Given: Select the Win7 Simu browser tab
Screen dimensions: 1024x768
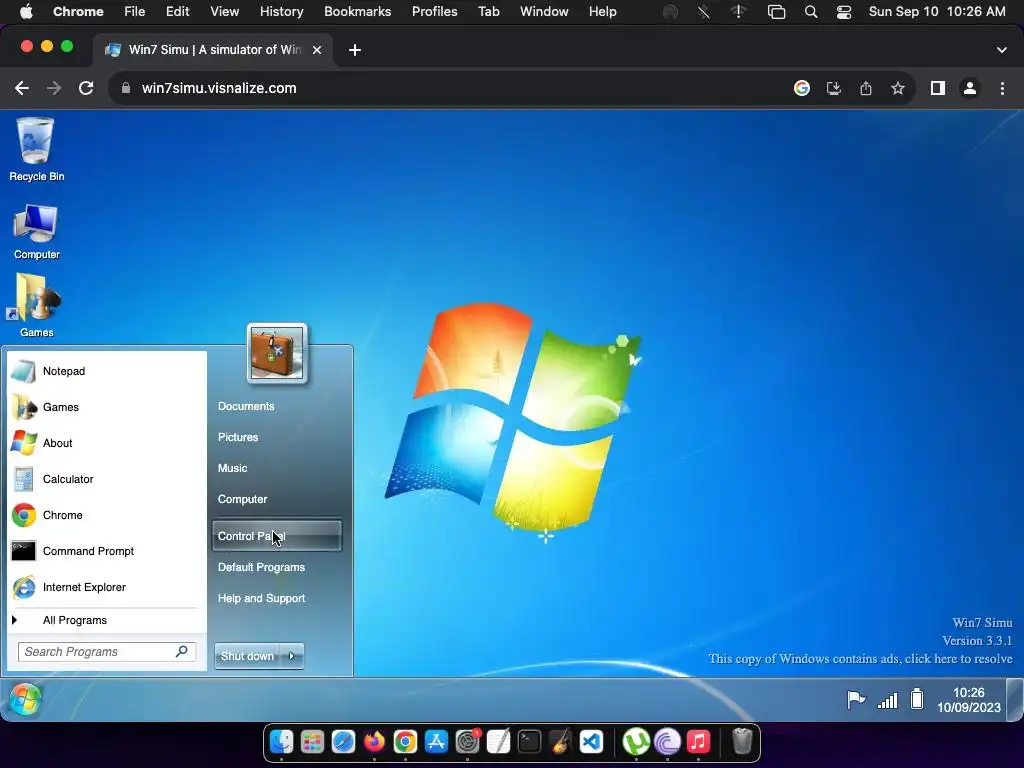Looking at the screenshot, I should click(x=214, y=50).
